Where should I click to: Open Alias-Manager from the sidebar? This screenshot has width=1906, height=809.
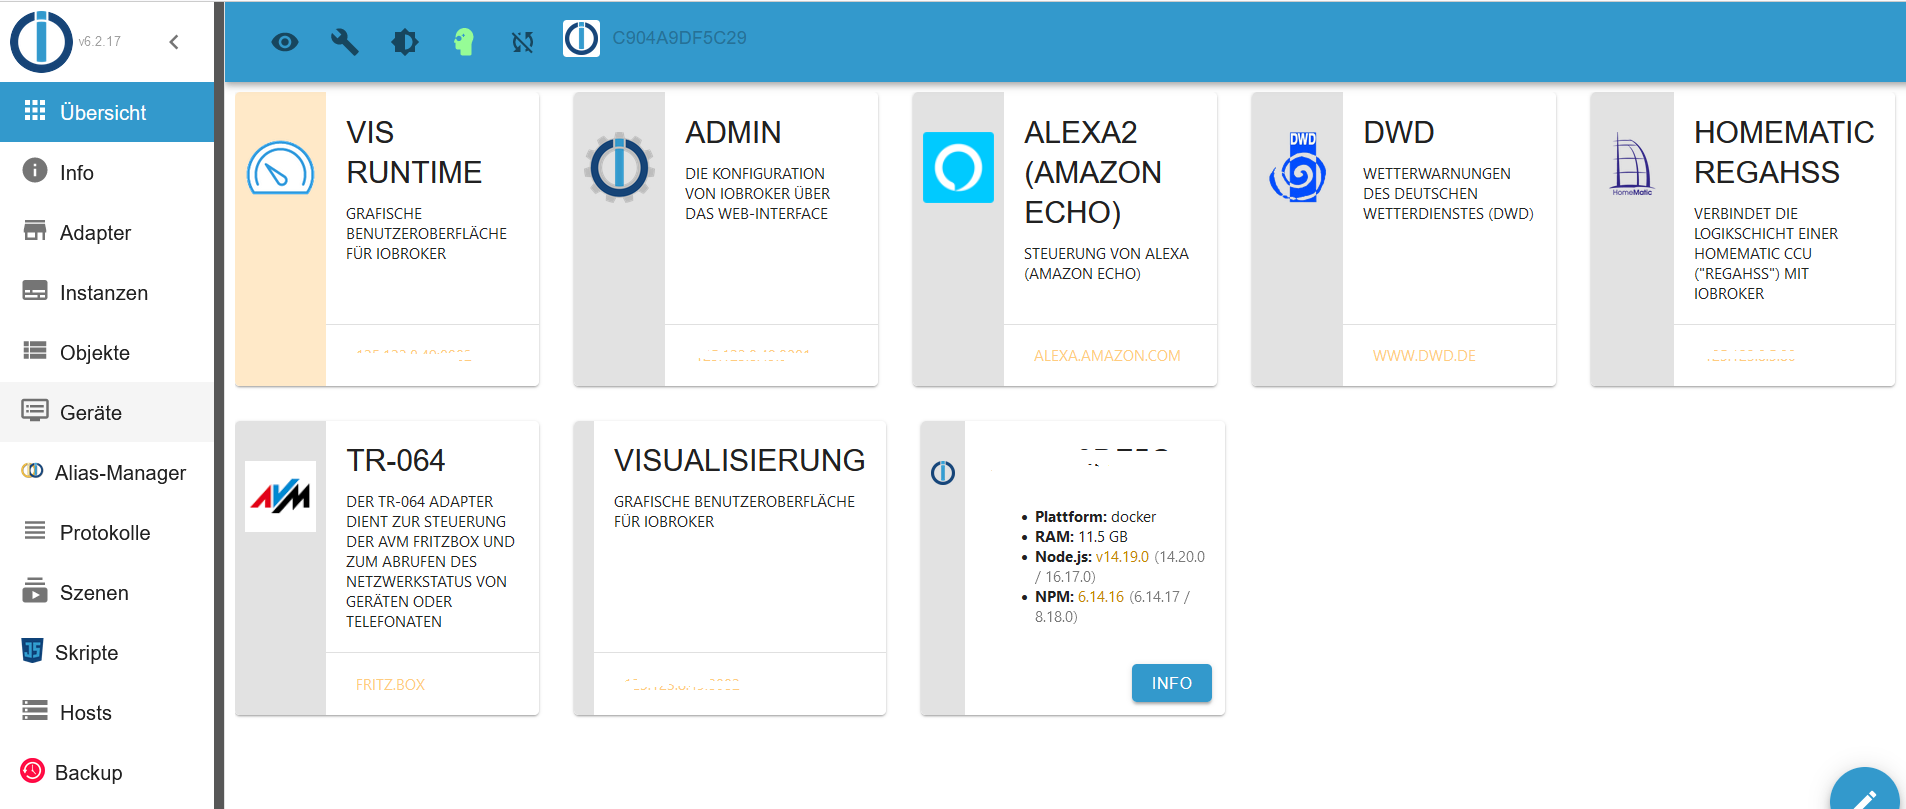coord(107,472)
